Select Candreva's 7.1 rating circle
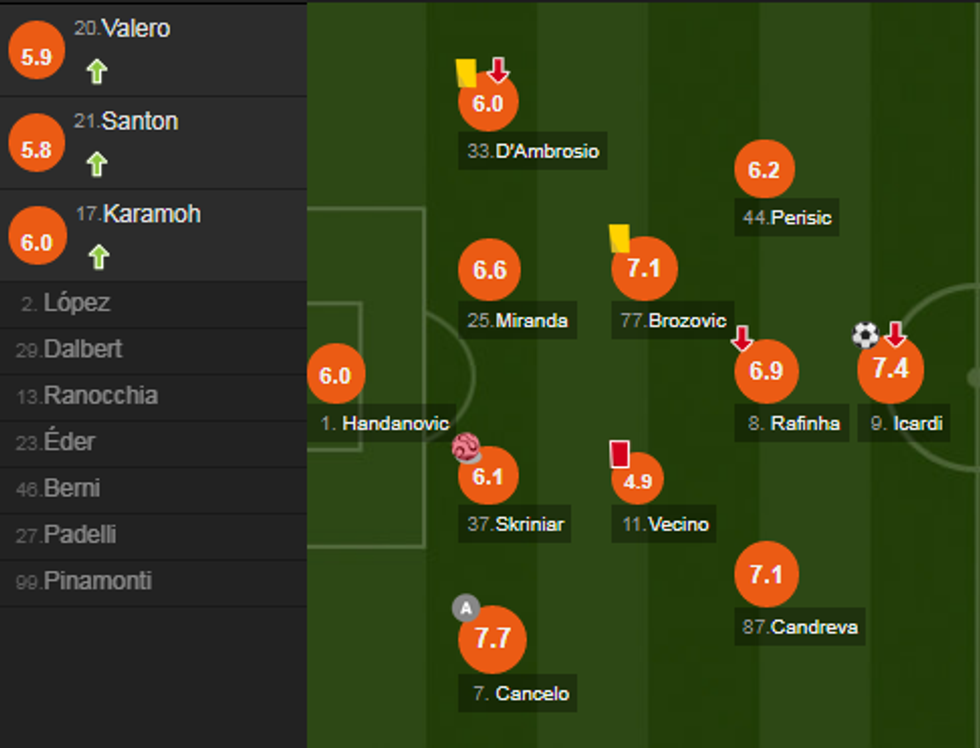The height and width of the screenshot is (748, 980). click(x=766, y=575)
